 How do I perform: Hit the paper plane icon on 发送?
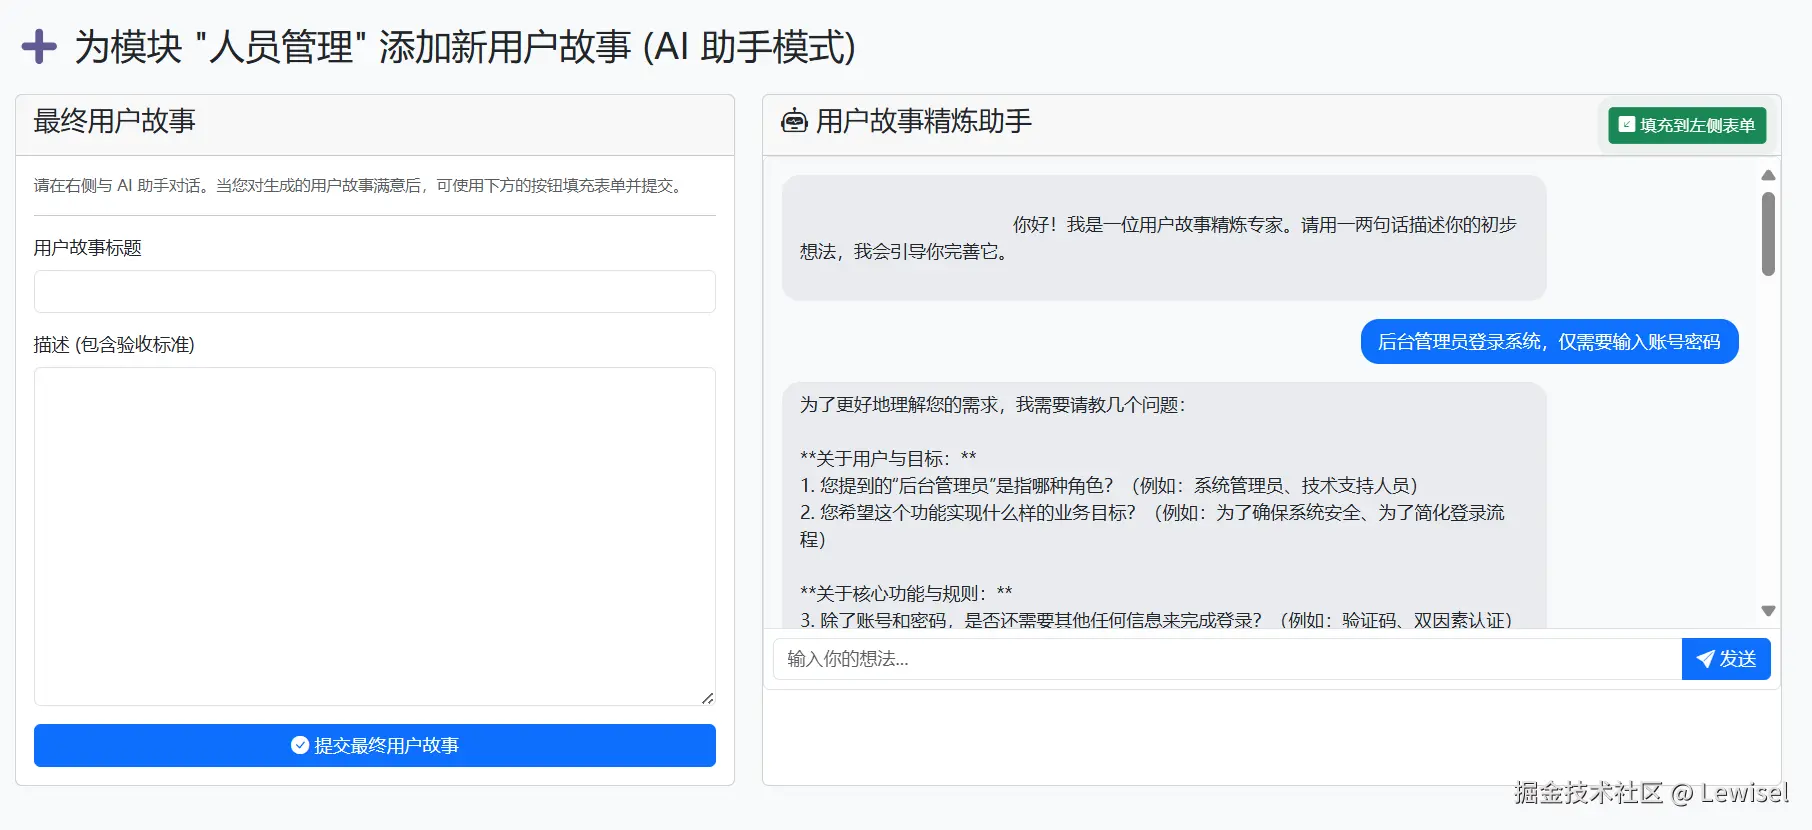pyautogui.click(x=1705, y=659)
